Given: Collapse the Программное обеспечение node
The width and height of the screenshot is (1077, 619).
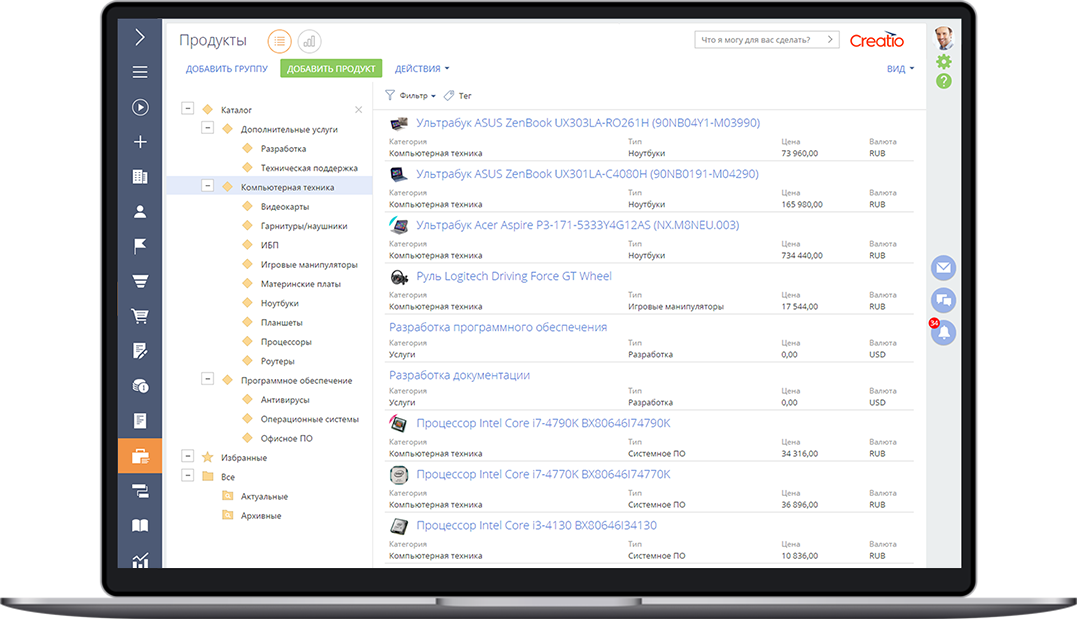Looking at the screenshot, I should click(x=207, y=379).
